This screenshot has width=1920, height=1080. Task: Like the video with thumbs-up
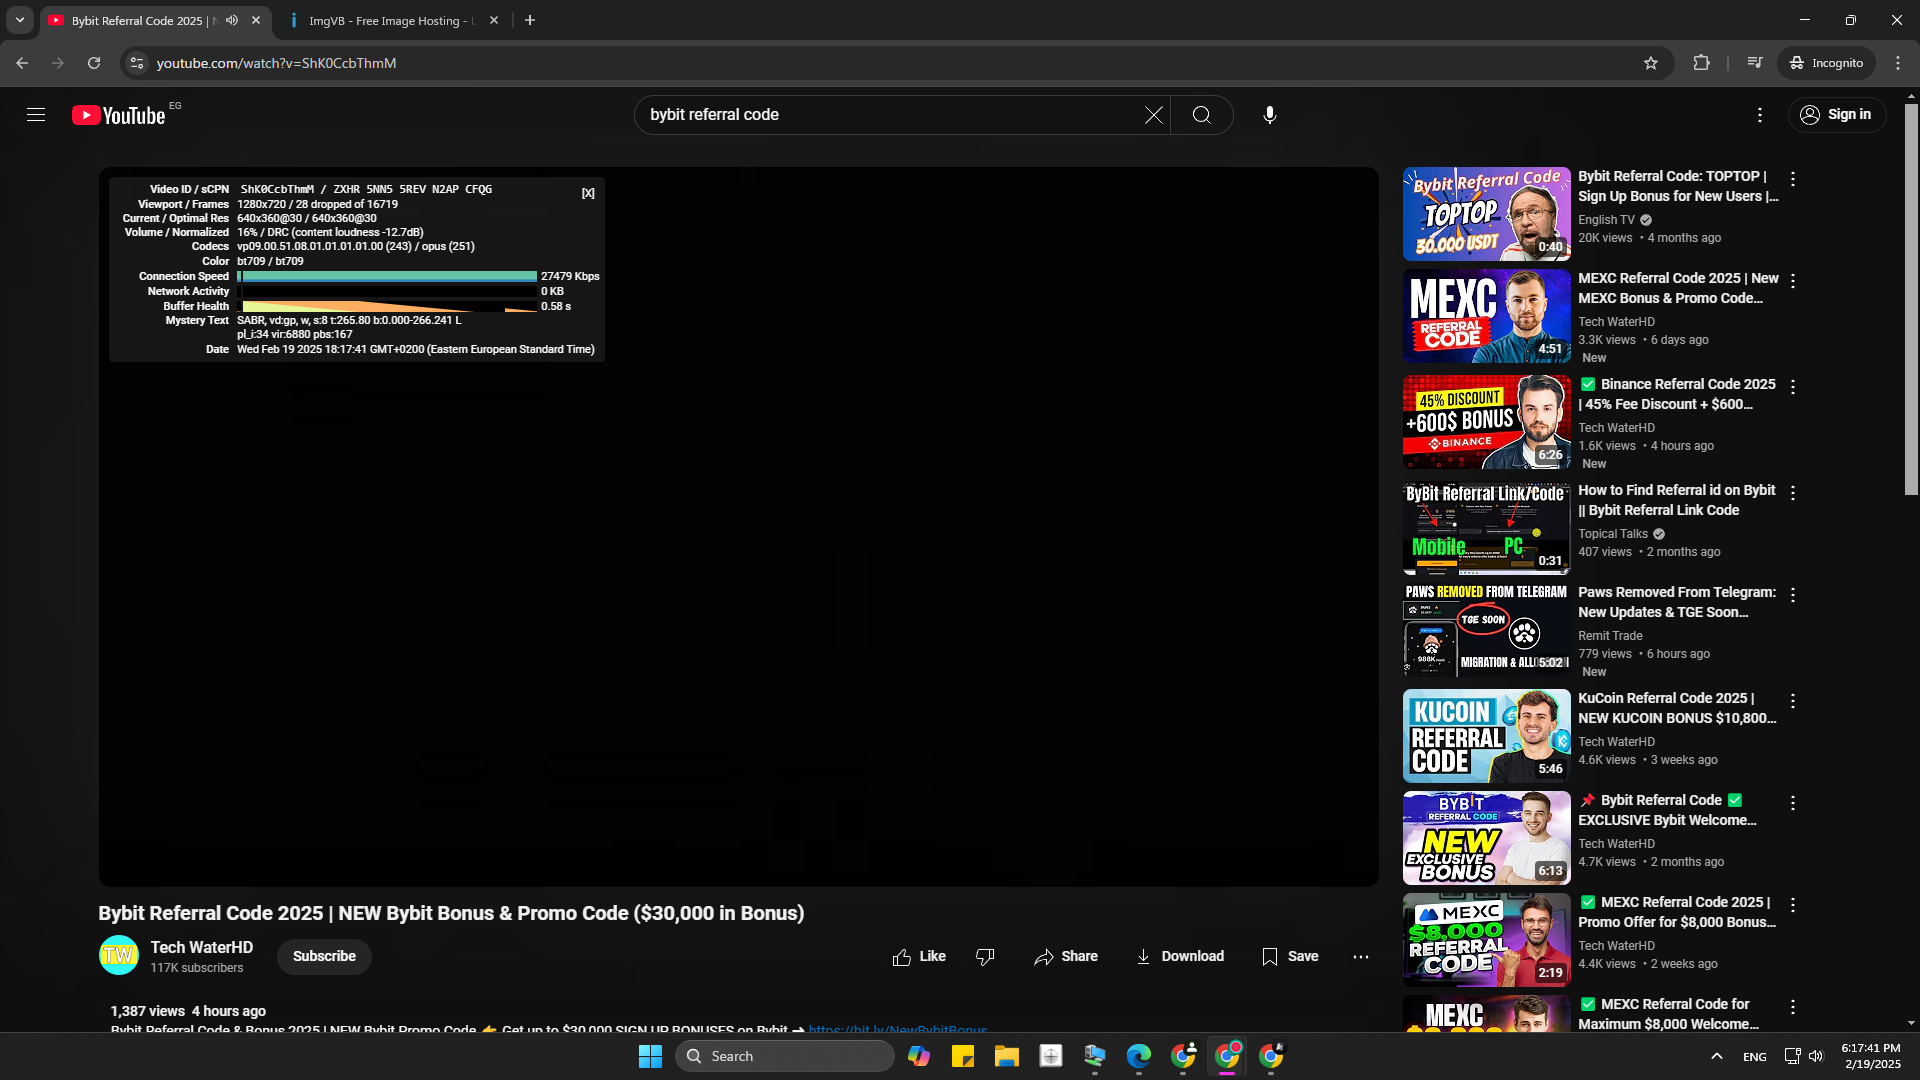click(x=918, y=957)
